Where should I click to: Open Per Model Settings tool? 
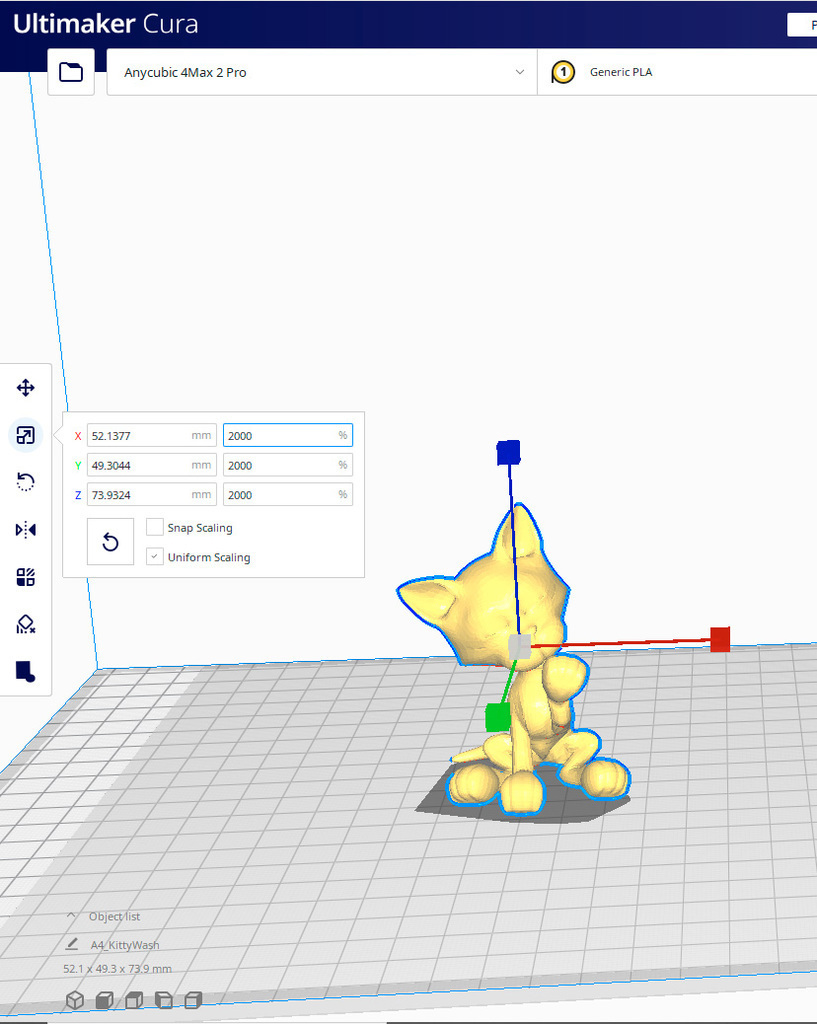click(25, 577)
